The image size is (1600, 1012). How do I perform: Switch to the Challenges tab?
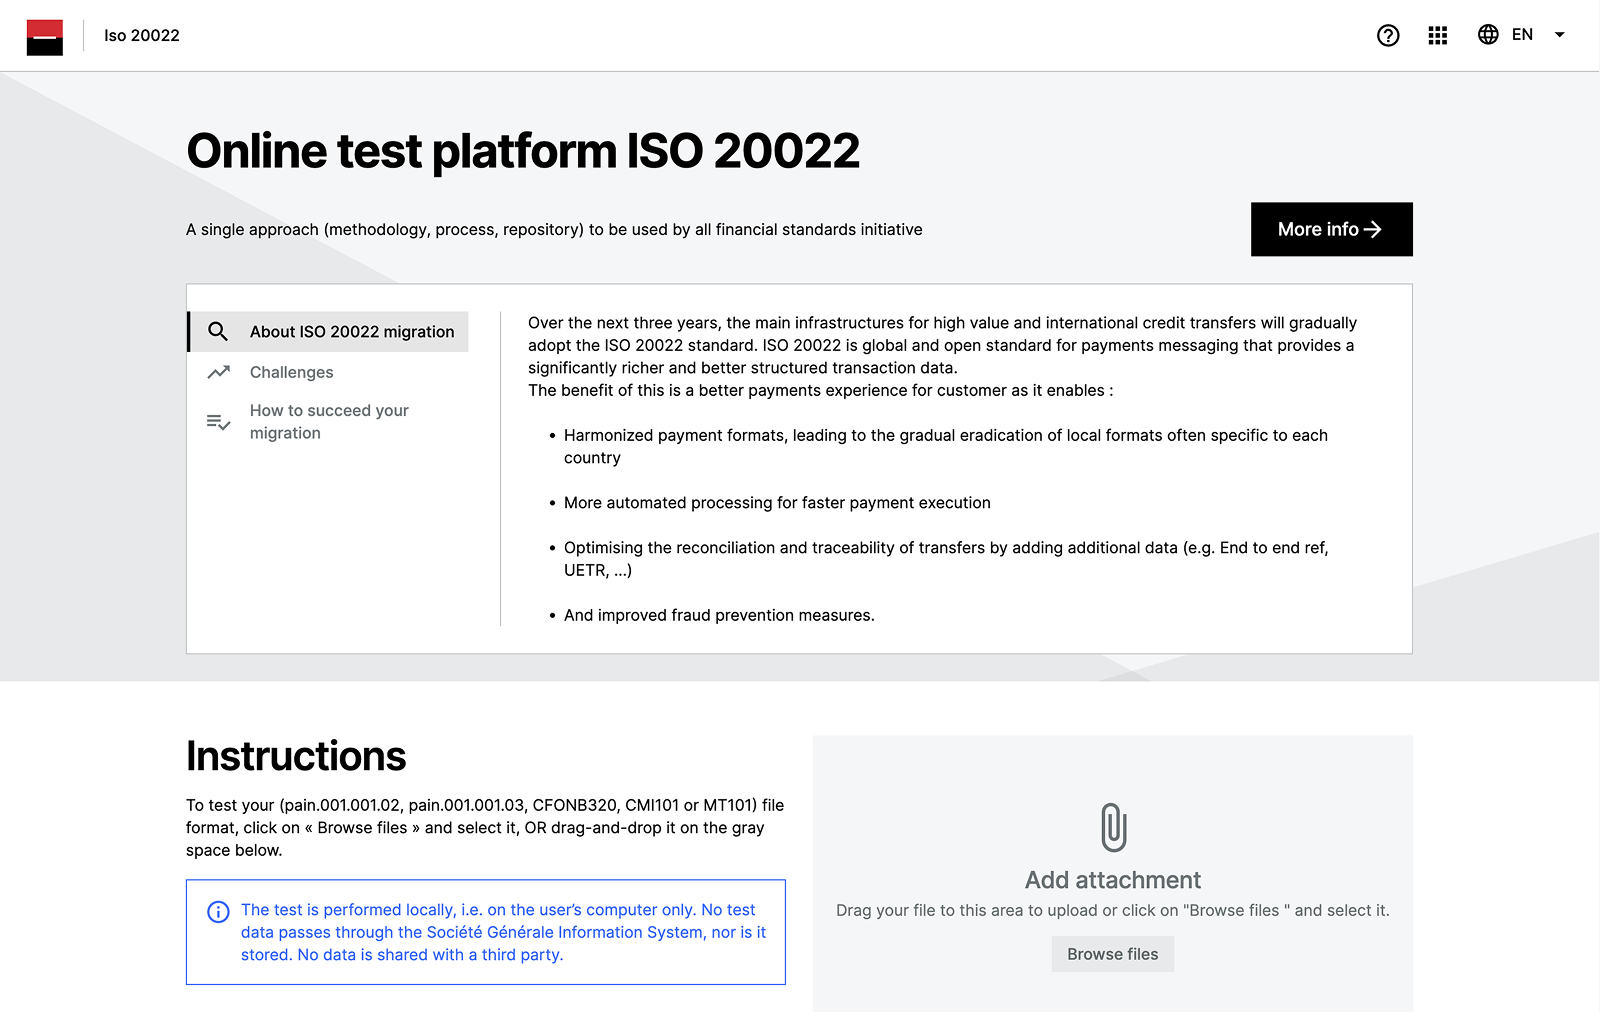tap(292, 373)
